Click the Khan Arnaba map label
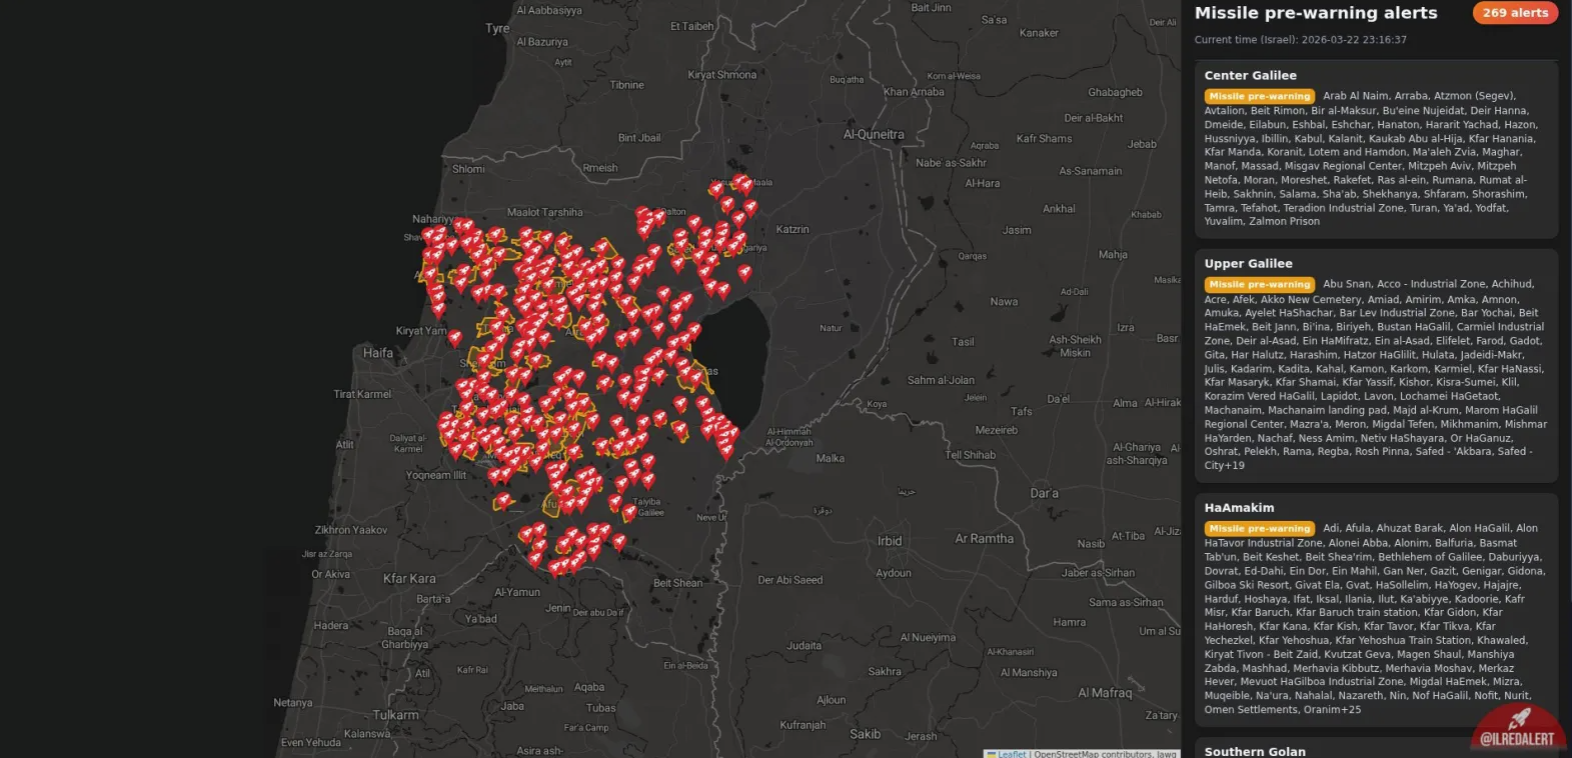This screenshot has height=758, width=1572. tap(914, 92)
